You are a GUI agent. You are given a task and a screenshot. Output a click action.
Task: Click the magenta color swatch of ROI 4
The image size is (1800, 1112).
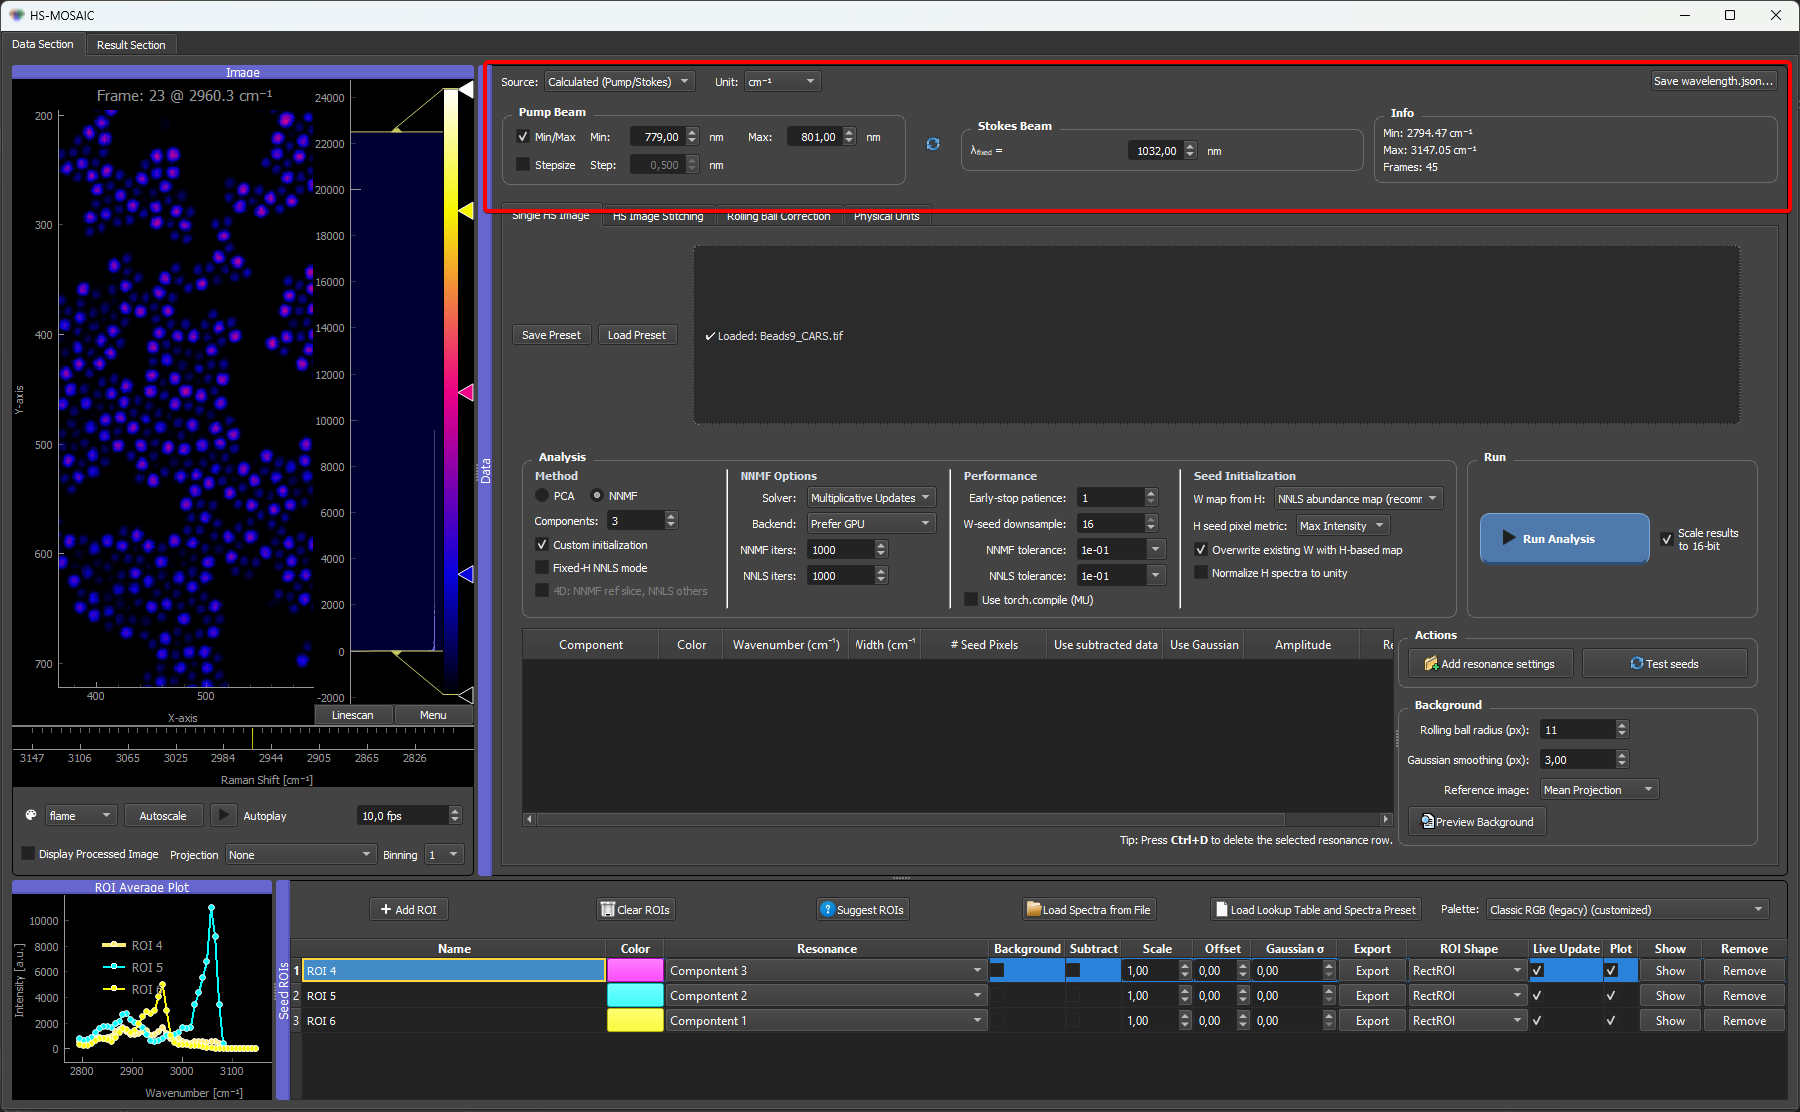[x=635, y=970]
